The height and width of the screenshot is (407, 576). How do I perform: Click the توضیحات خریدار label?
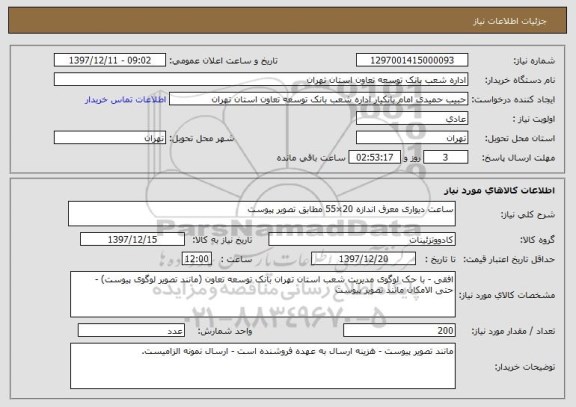[x=525, y=367]
